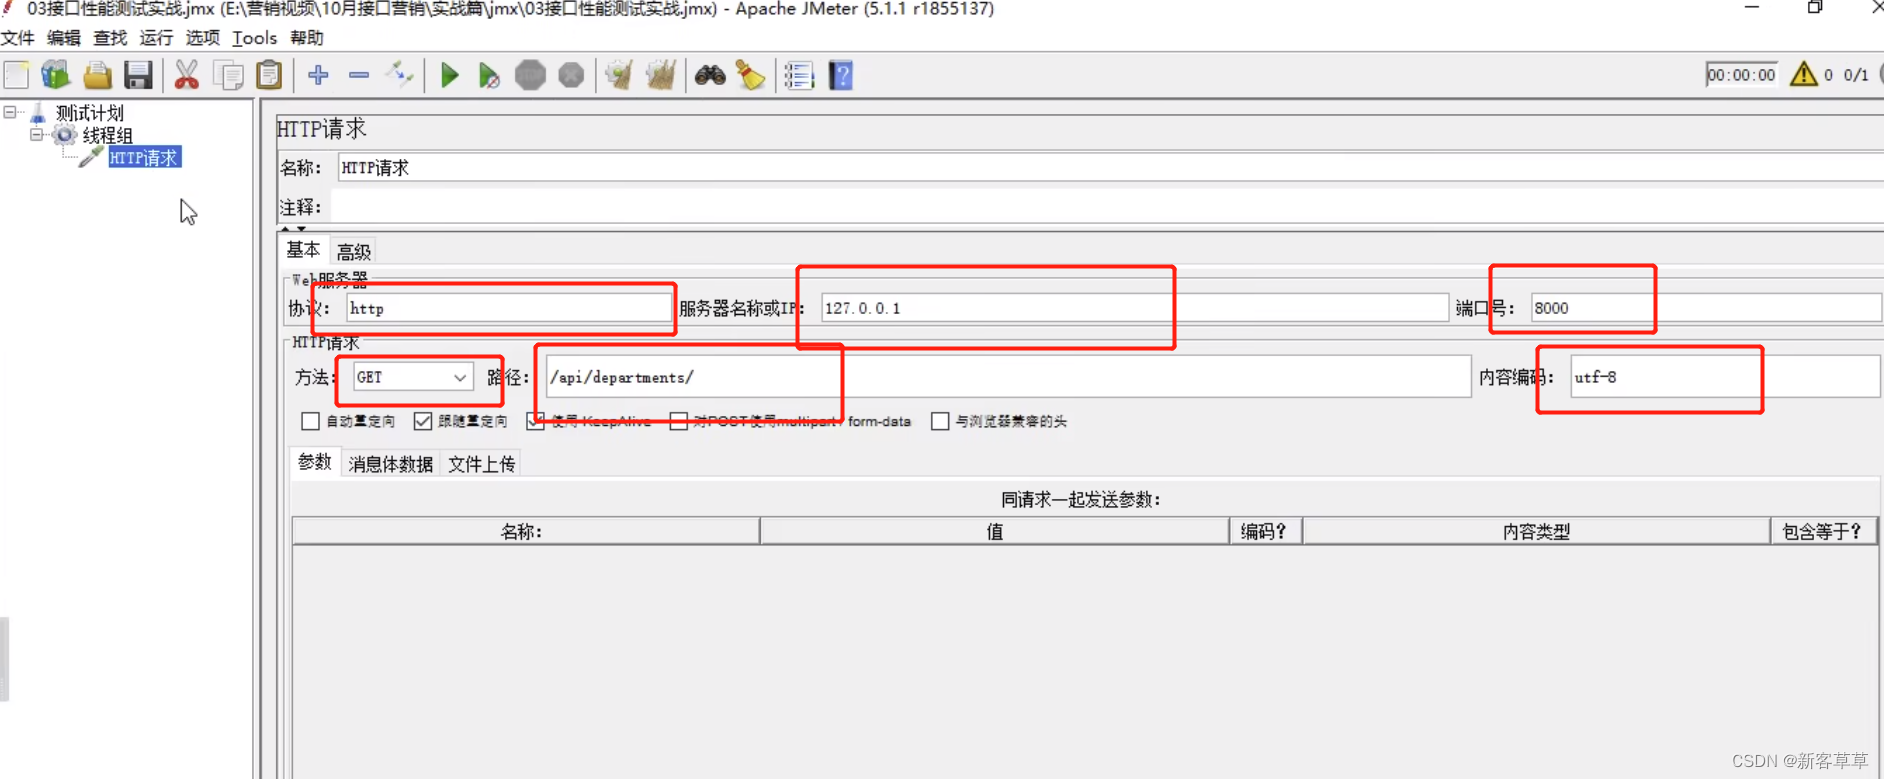This screenshot has height=779, width=1884.
Task: Click the 内容类型 column header
Action: coord(1537,531)
